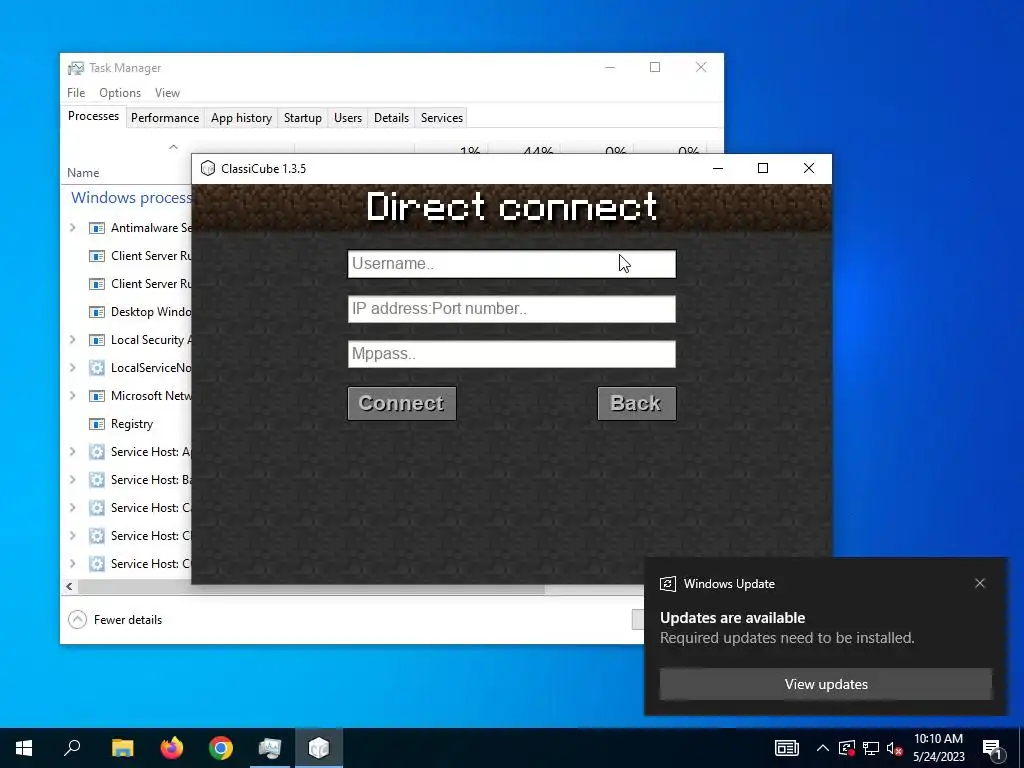Switch to the Startup tab
This screenshot has width=1024, height=768.
[x=302, y=118]
